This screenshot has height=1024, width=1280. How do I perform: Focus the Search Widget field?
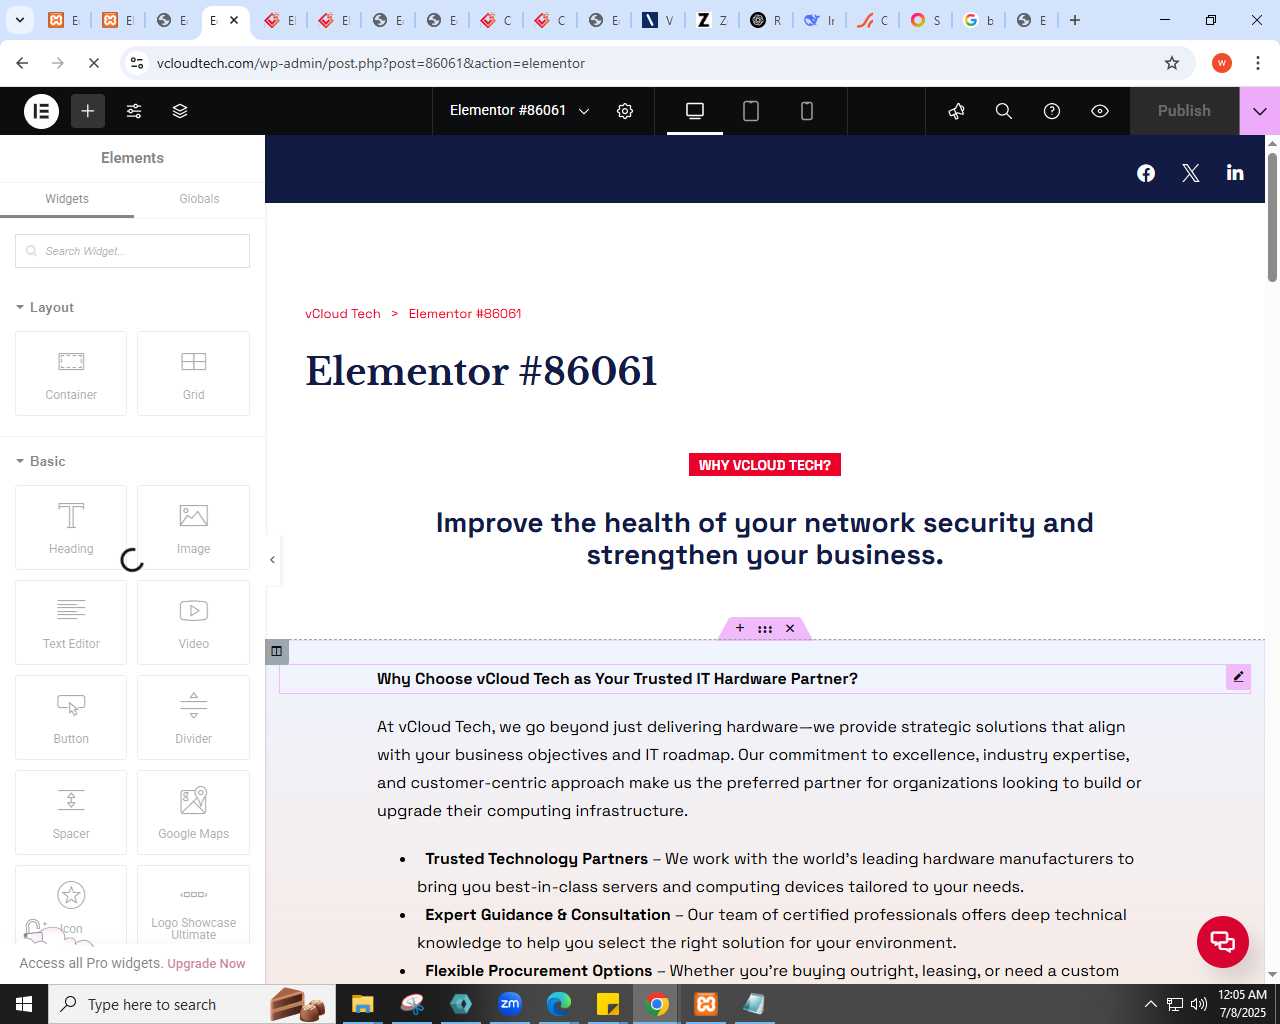pyautogui.click(x=132, y=251)
